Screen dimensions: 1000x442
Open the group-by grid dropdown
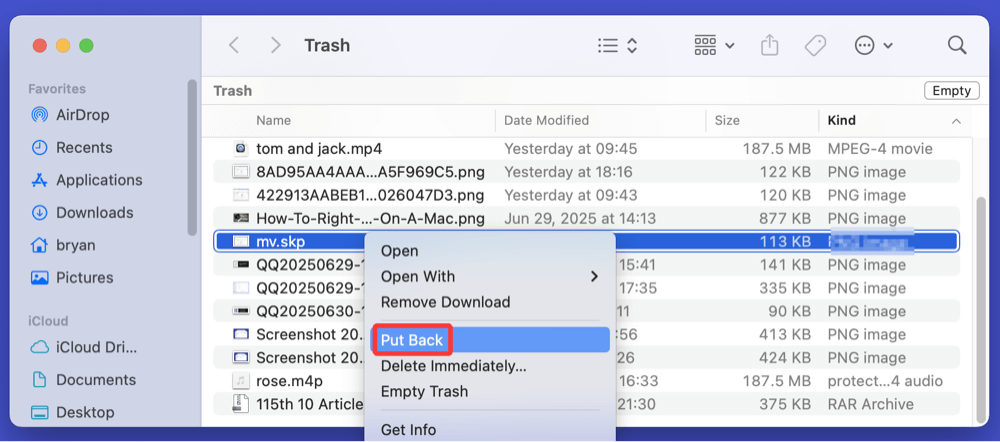point(714,45)
